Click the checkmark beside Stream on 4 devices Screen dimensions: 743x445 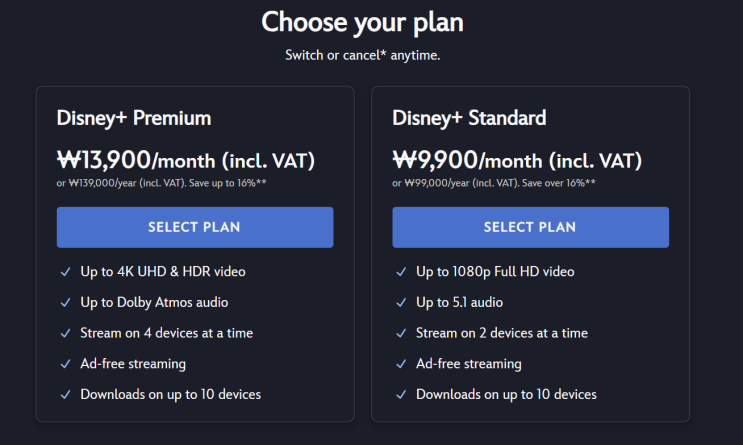[65, 333]
